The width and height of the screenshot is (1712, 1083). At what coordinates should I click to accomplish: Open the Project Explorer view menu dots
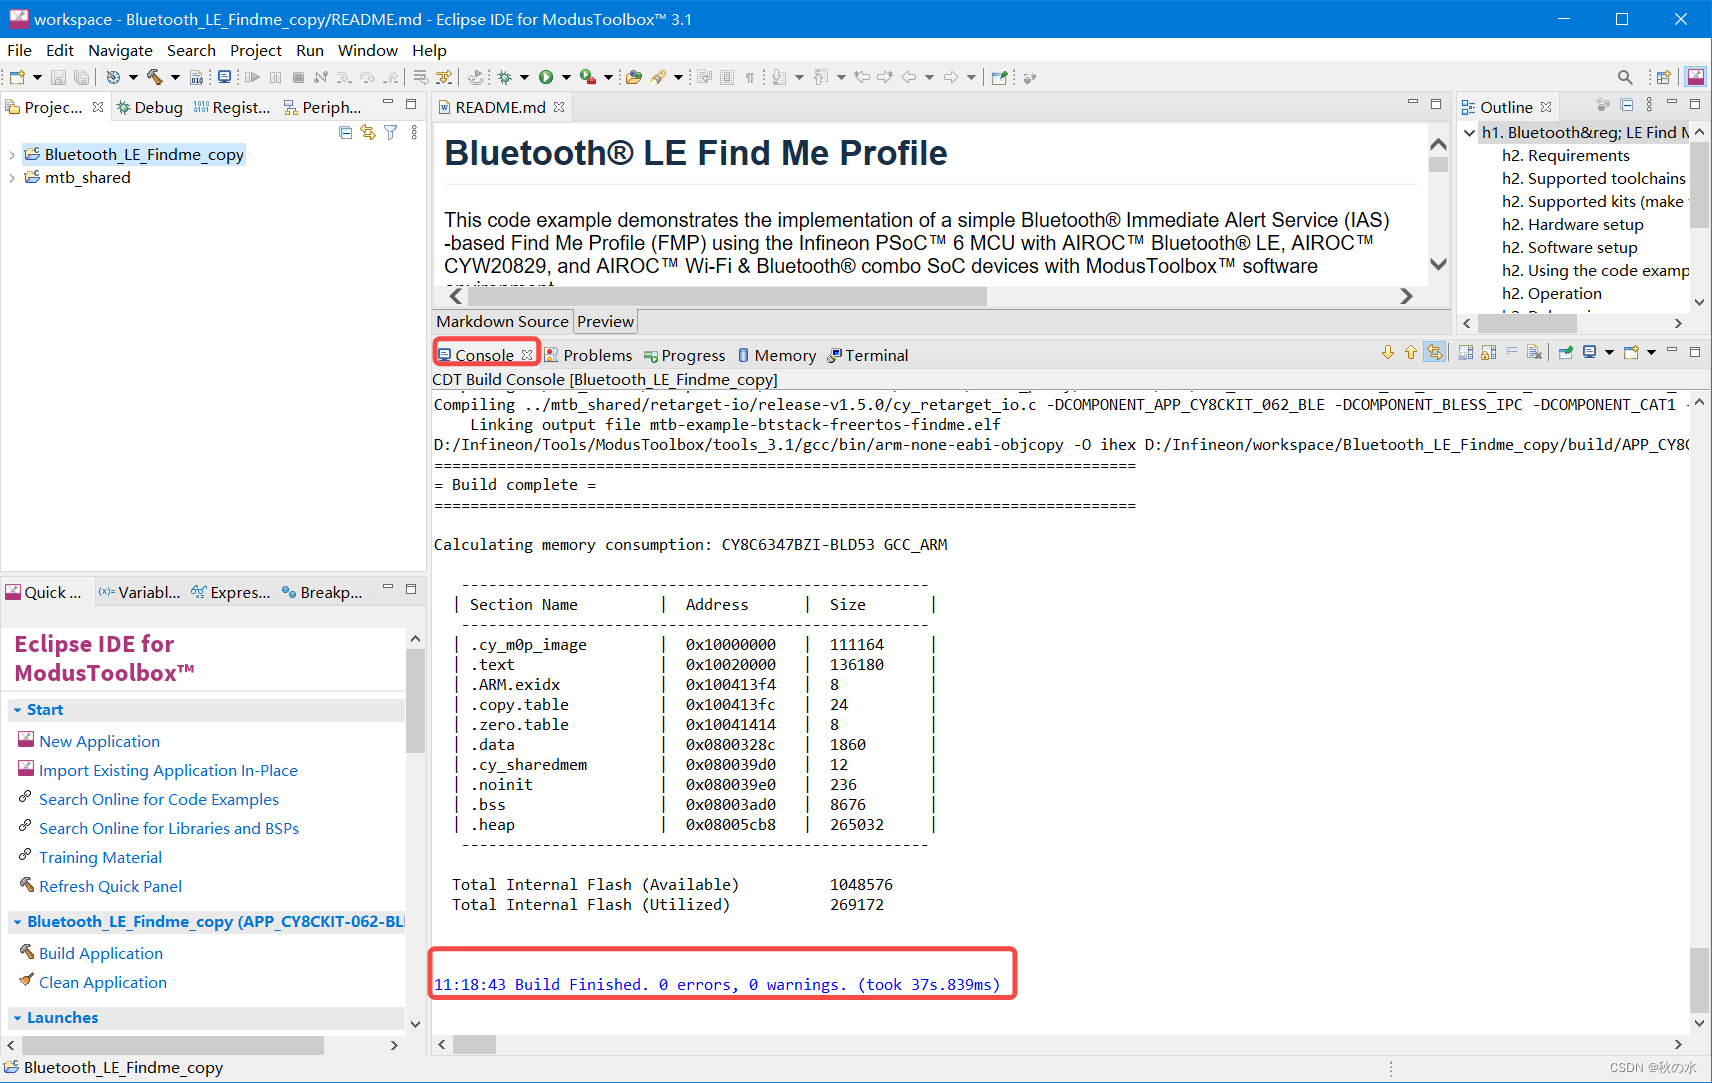pyautogui.click(x=414, y=132)
